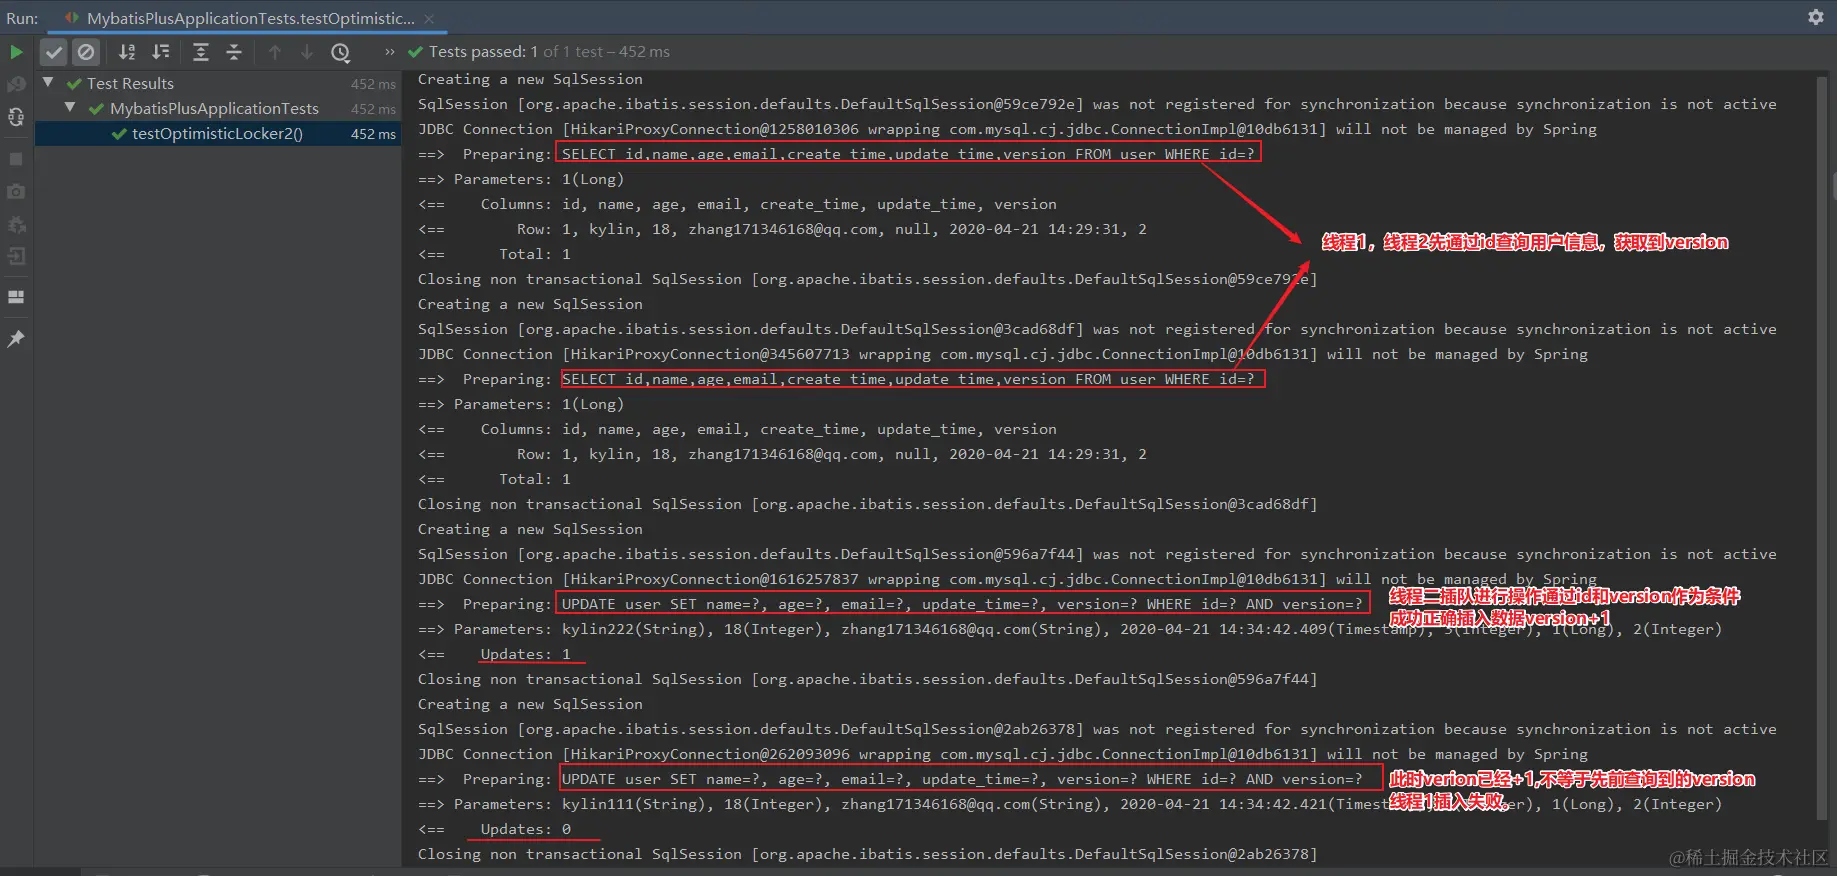Open test history clock dropdown

pos(341,53)
